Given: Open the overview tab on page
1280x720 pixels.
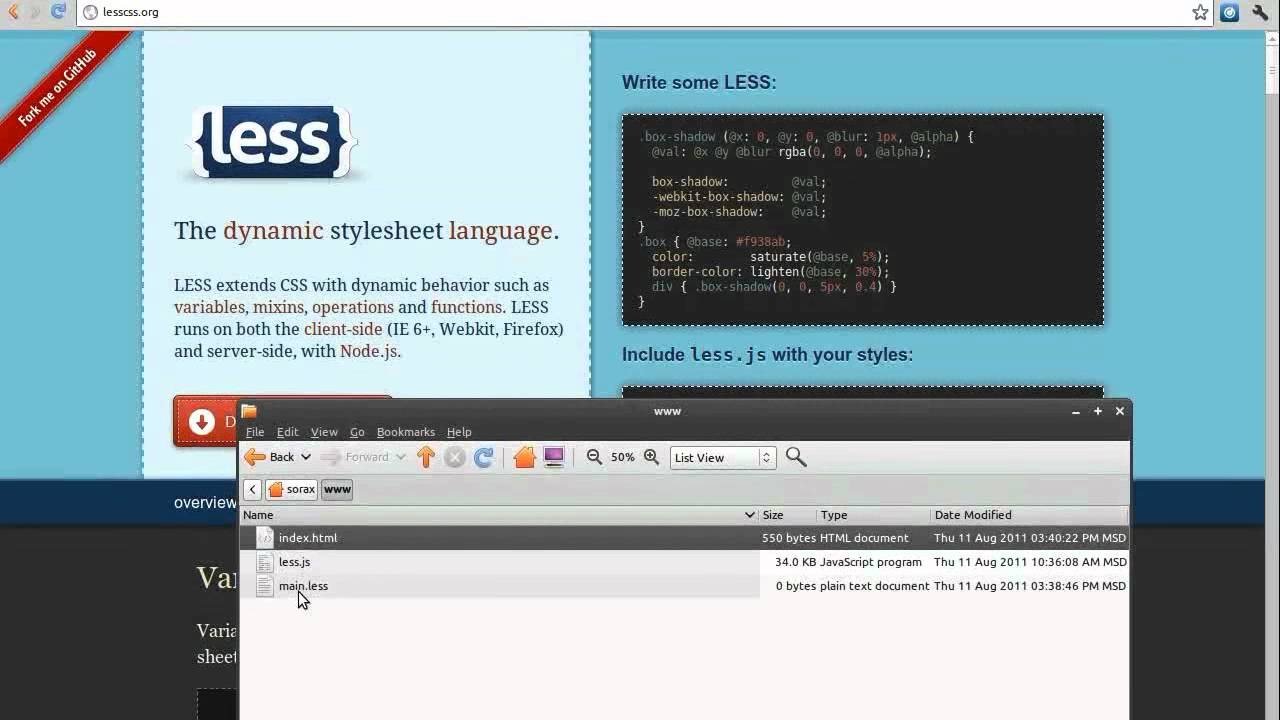Looking at the screenshot, I should click(205, 503).
